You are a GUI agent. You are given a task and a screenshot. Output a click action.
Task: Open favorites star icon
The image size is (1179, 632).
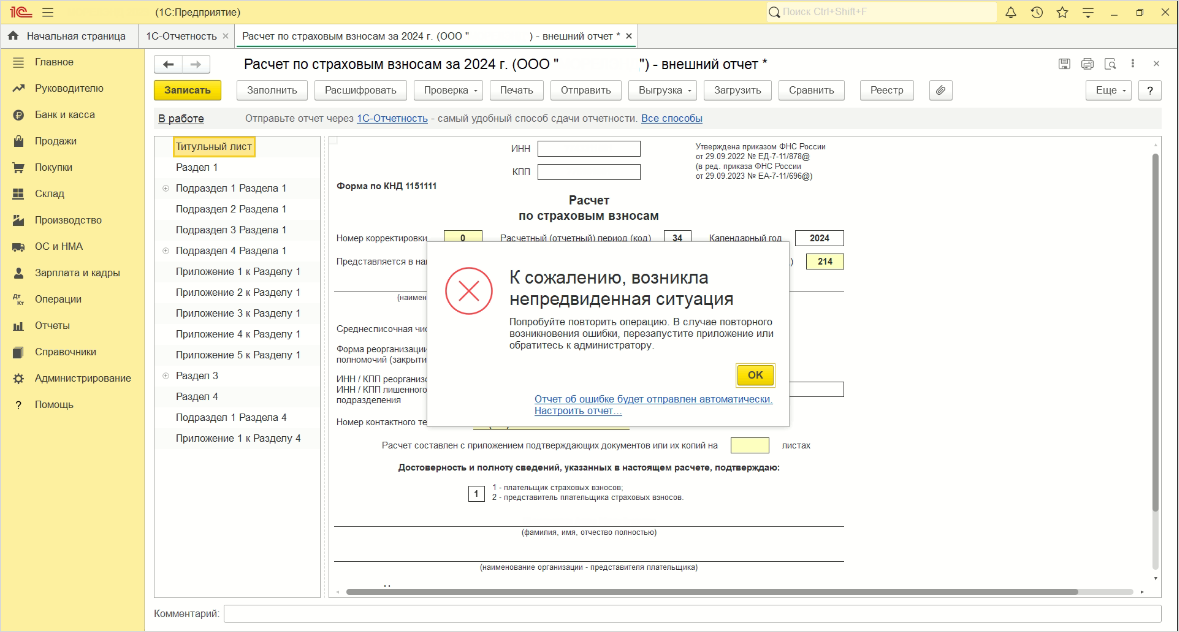click(1062, 12)
